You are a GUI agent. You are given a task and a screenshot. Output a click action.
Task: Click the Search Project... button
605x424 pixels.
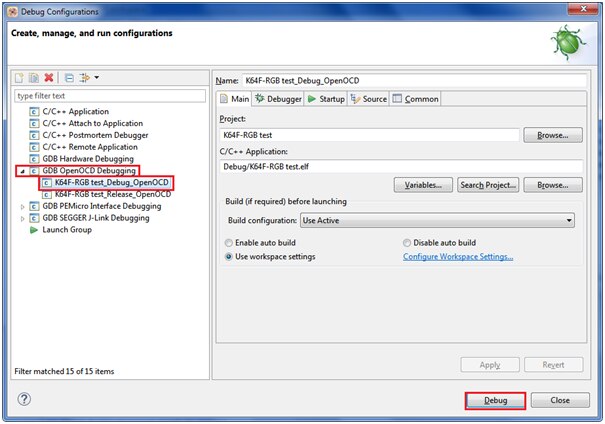pyautogui.click(x=488, y=185)
